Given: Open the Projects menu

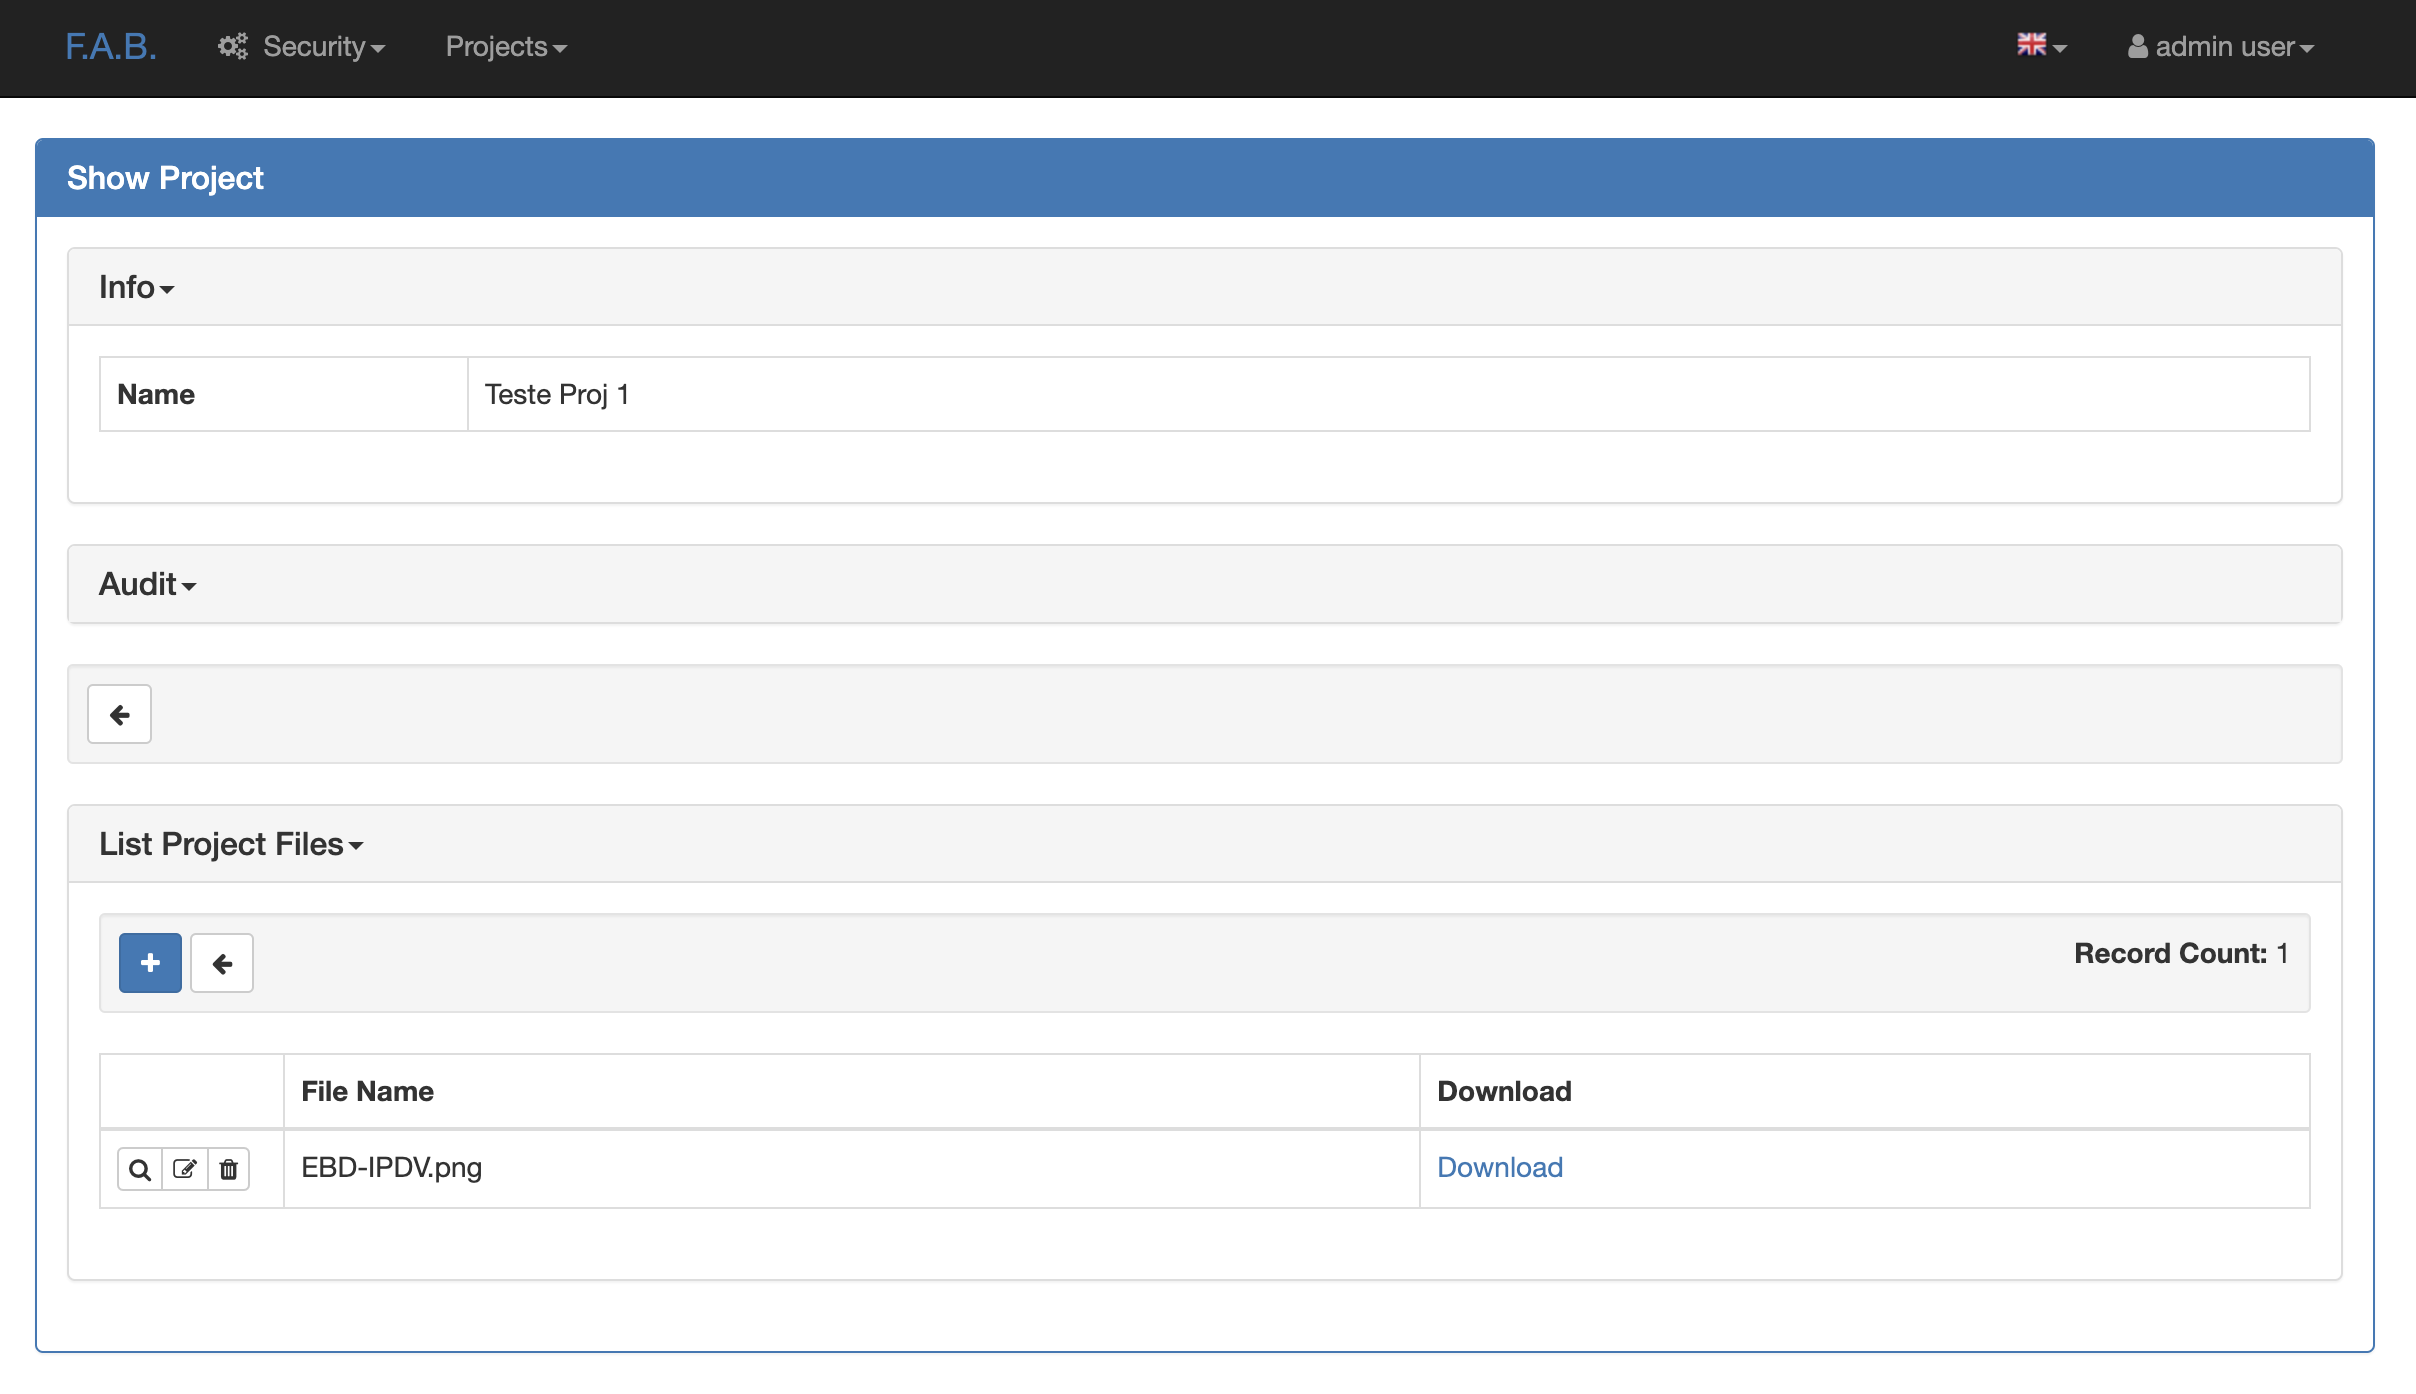Looking at the screenshot, I should (x=504, y=46).
